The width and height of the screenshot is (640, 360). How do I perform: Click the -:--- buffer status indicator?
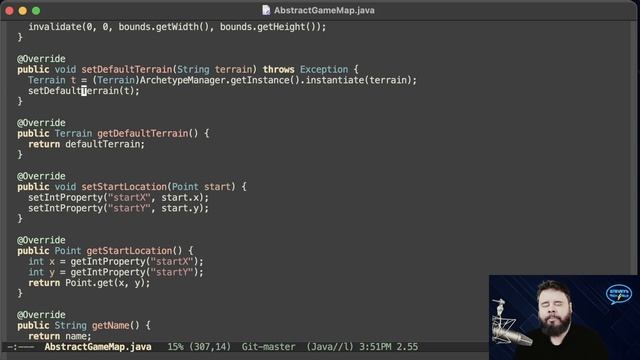click(x=21, y=347)
